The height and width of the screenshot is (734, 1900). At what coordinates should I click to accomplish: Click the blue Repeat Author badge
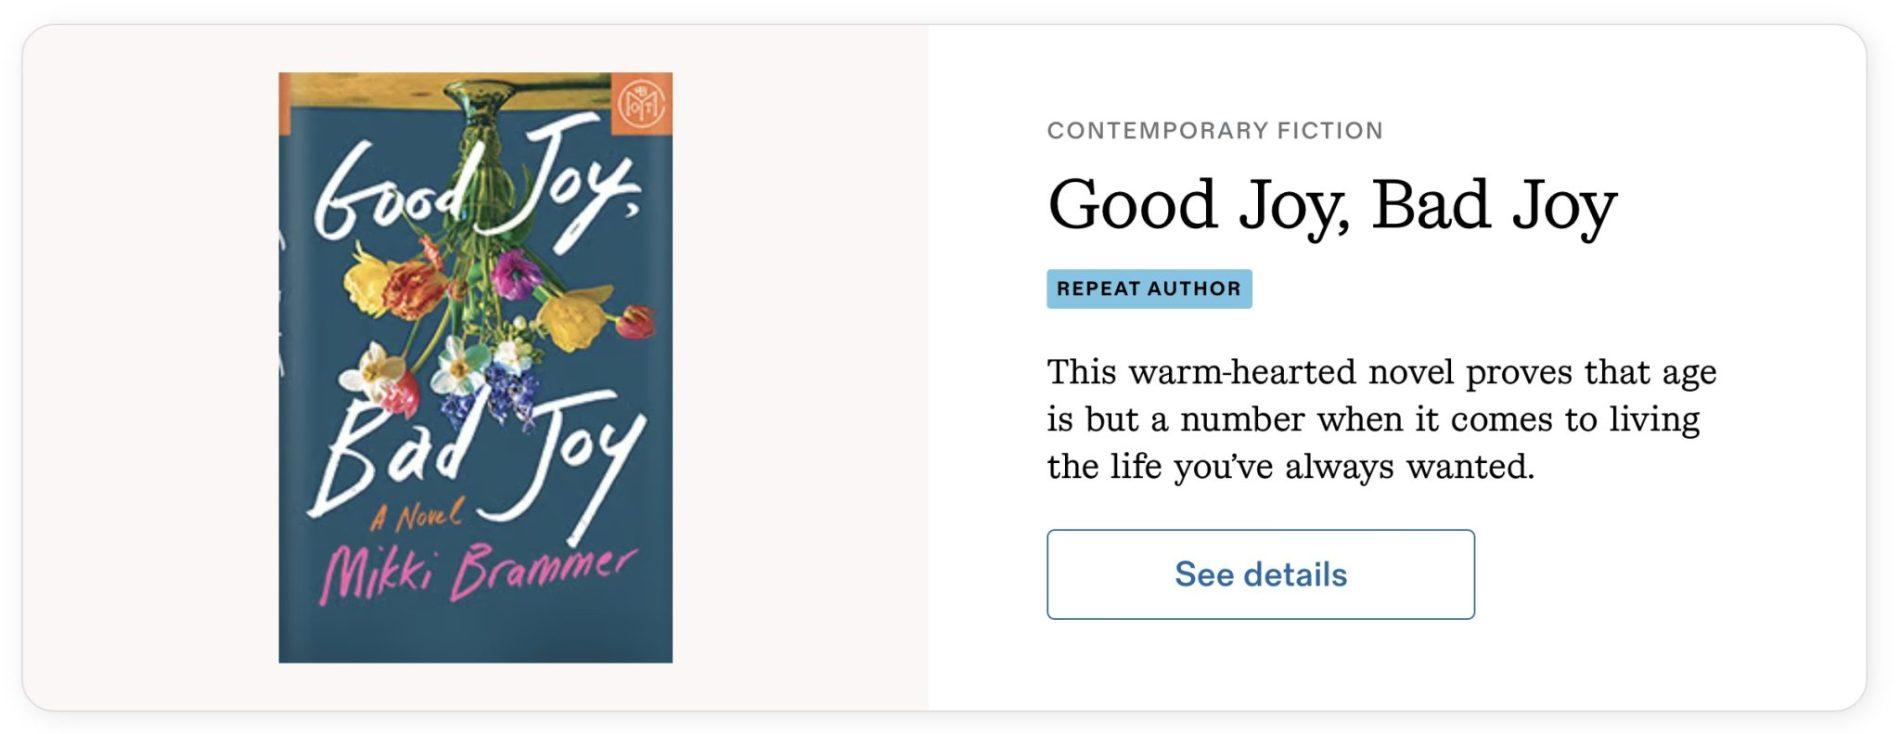1148,289
